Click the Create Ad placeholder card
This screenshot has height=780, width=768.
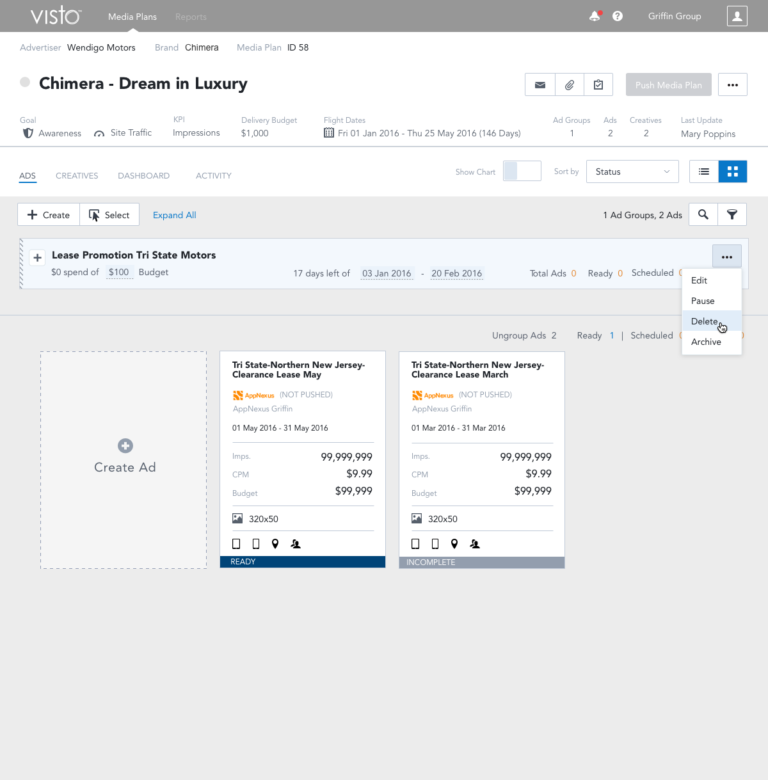124,460
